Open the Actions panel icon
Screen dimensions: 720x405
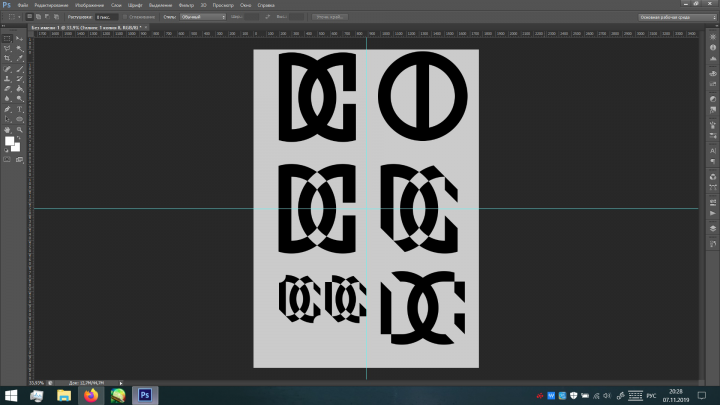coord(713,213)
